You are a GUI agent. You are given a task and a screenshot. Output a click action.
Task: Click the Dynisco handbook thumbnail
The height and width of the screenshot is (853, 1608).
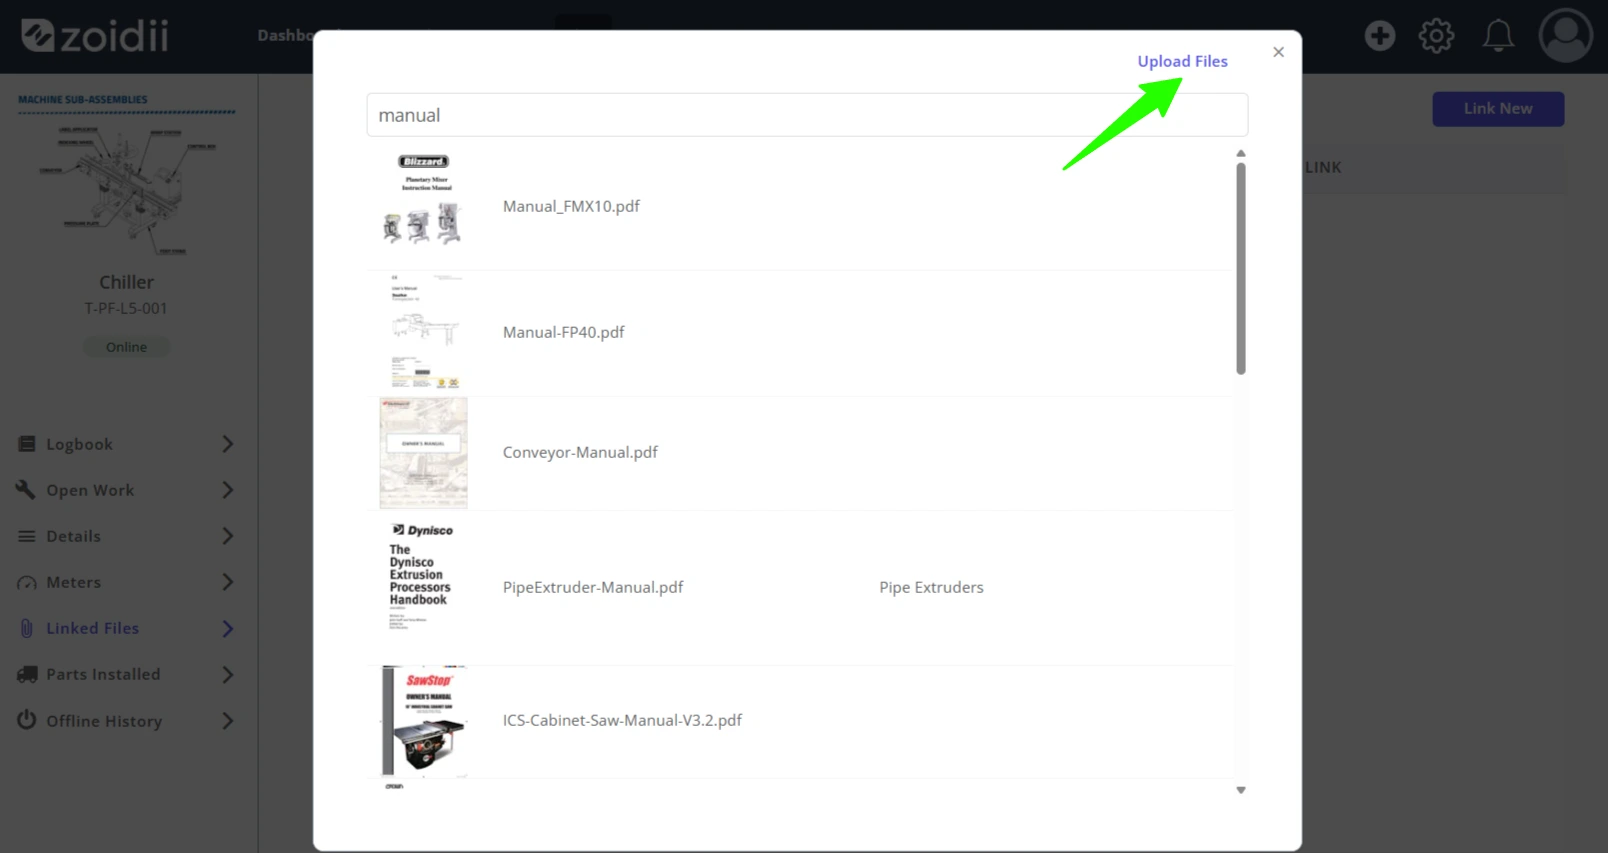pos(421,577)
